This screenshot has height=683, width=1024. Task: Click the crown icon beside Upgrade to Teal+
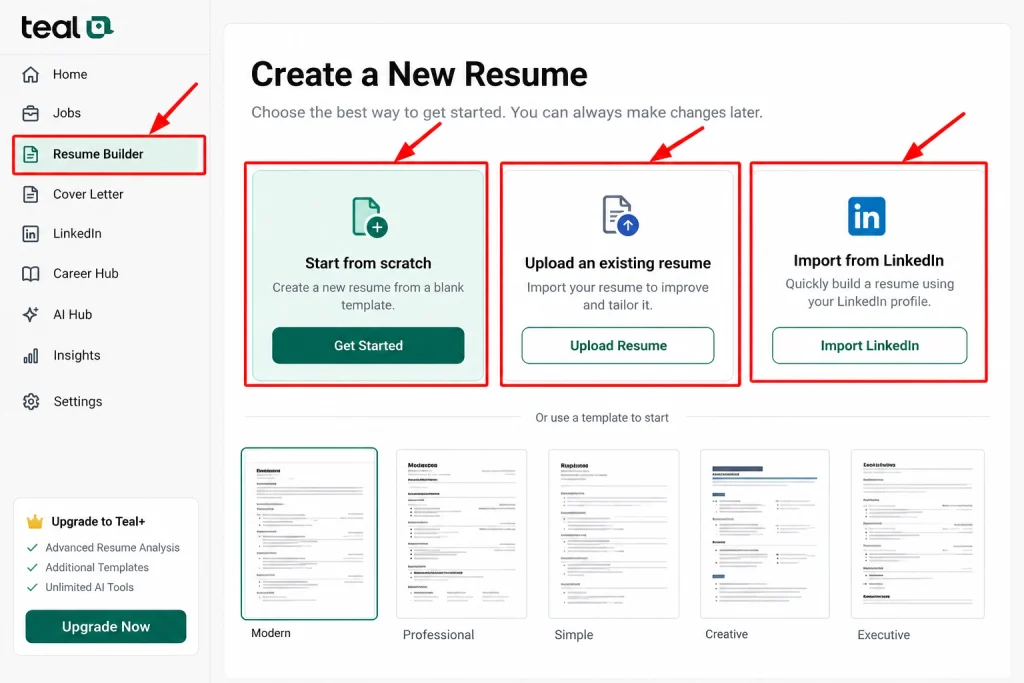(x=35, y=521)
